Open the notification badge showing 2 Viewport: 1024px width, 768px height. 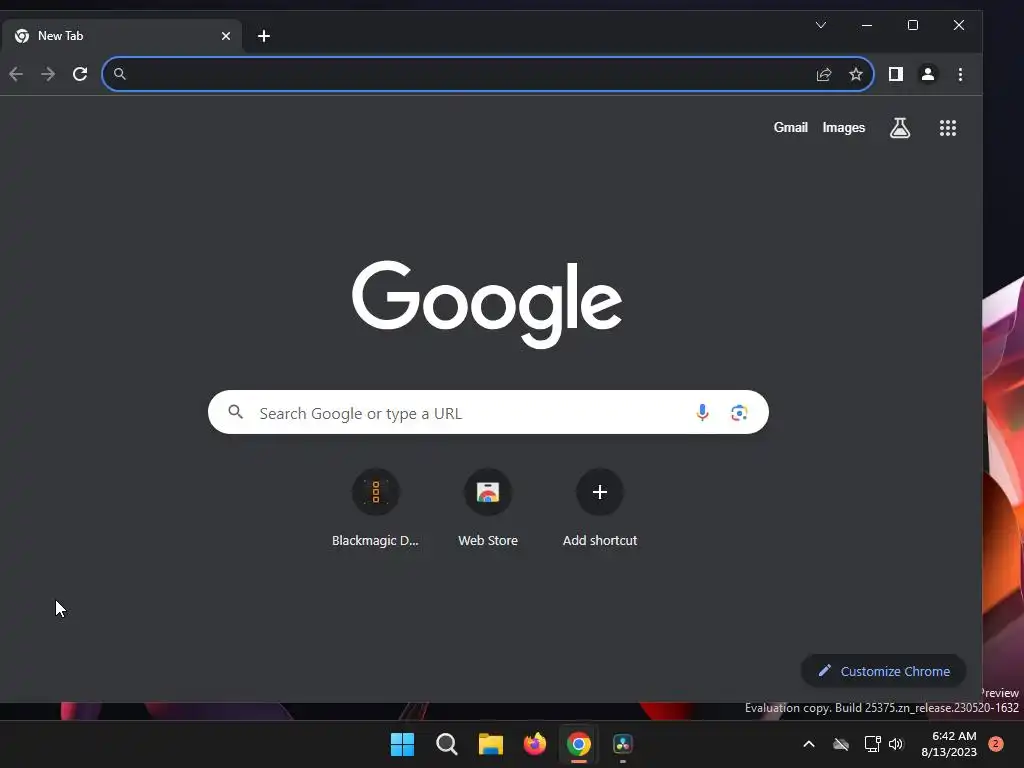coord(996,744)
